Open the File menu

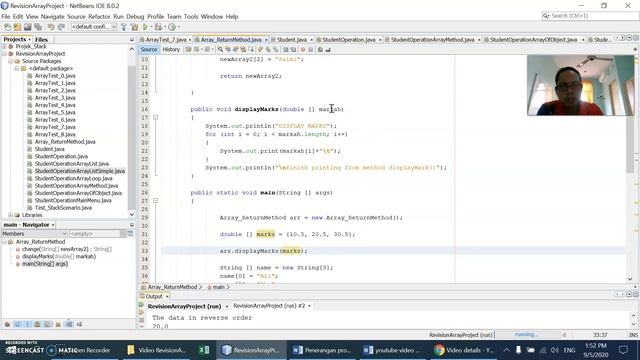tap(6, 17)
